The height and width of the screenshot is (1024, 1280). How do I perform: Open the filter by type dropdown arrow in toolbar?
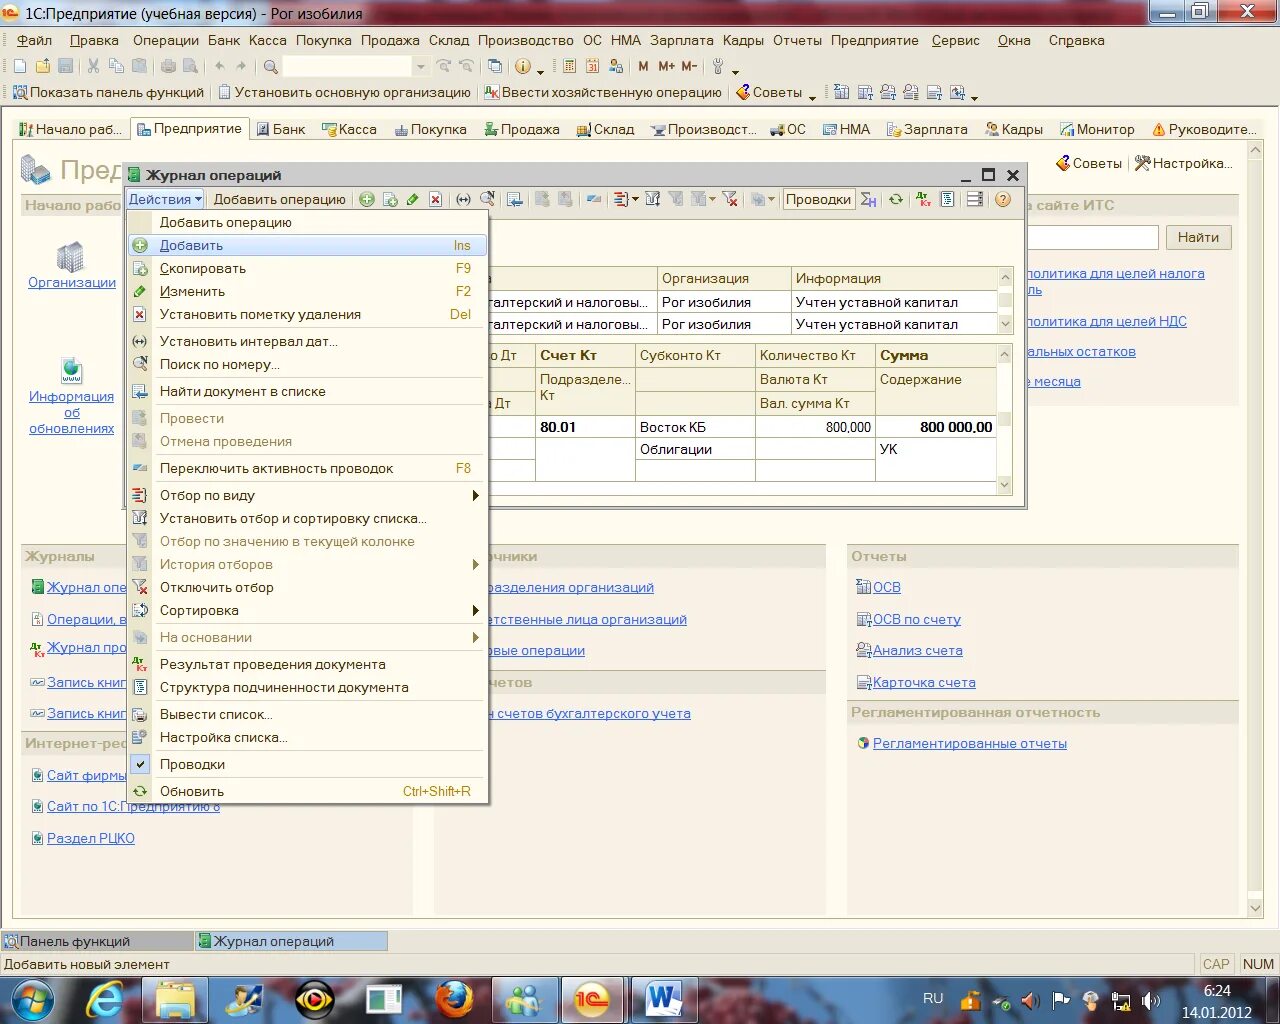coord(635,199)
